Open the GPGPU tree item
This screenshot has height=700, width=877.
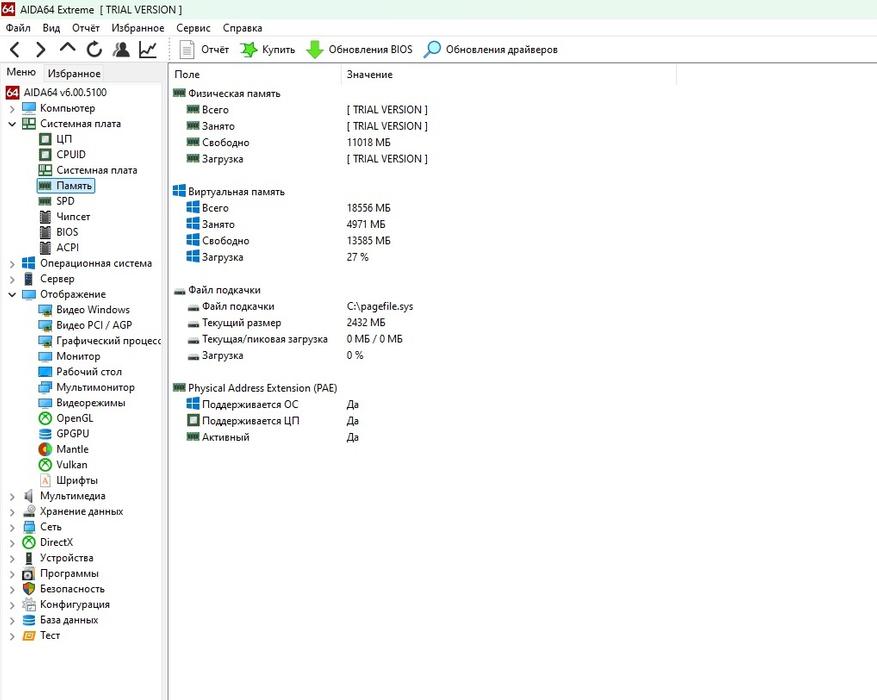point(64,433)
